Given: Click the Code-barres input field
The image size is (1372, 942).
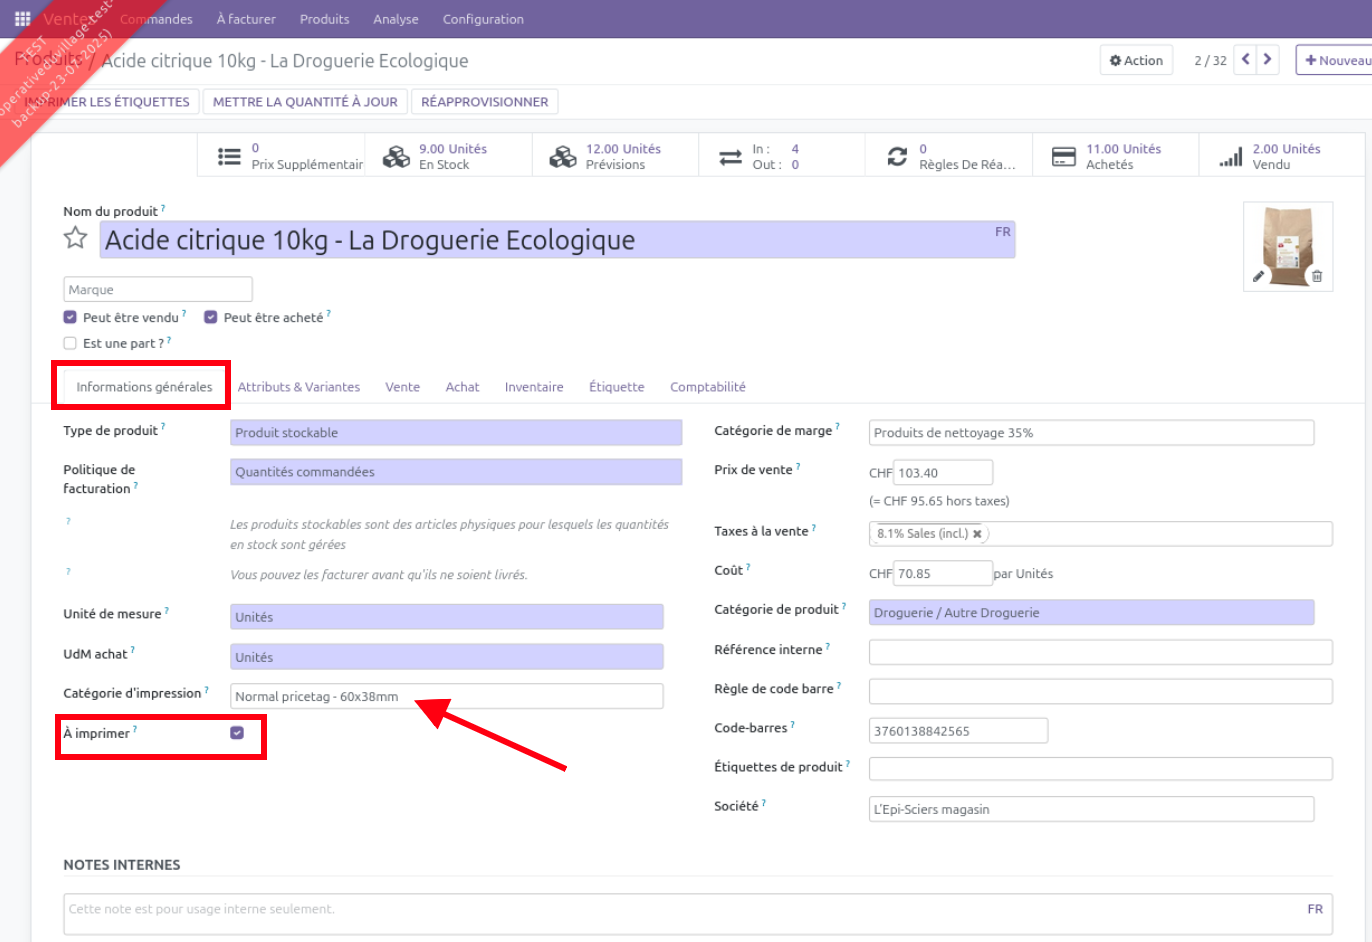Looking at the screenshot, I should [957, 731].
